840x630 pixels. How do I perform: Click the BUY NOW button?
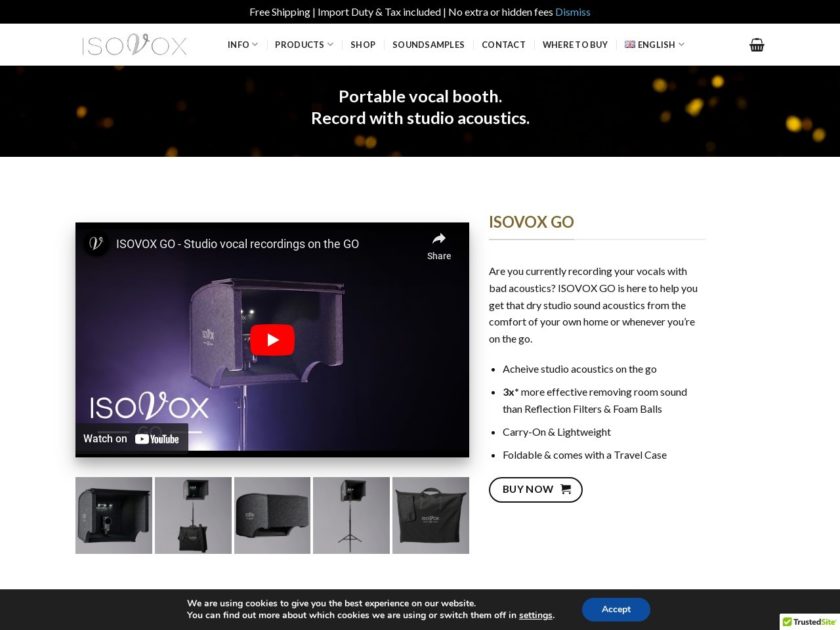[x=535, y=489]
